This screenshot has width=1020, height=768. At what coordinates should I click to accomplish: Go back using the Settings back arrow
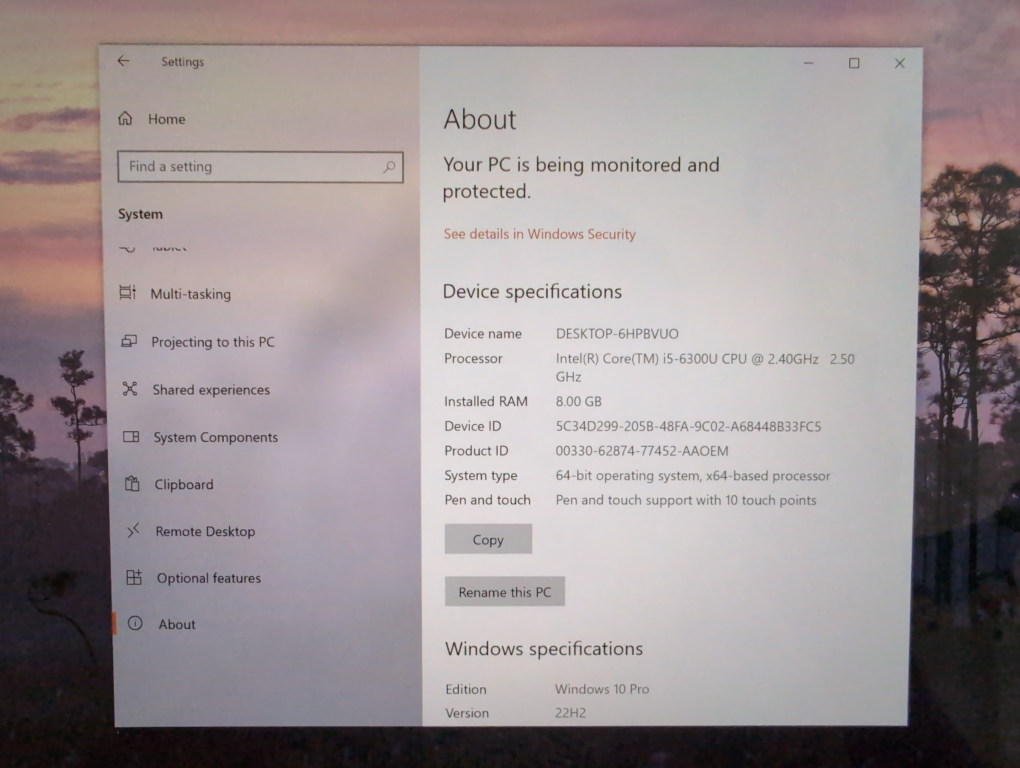click(123, 61)
